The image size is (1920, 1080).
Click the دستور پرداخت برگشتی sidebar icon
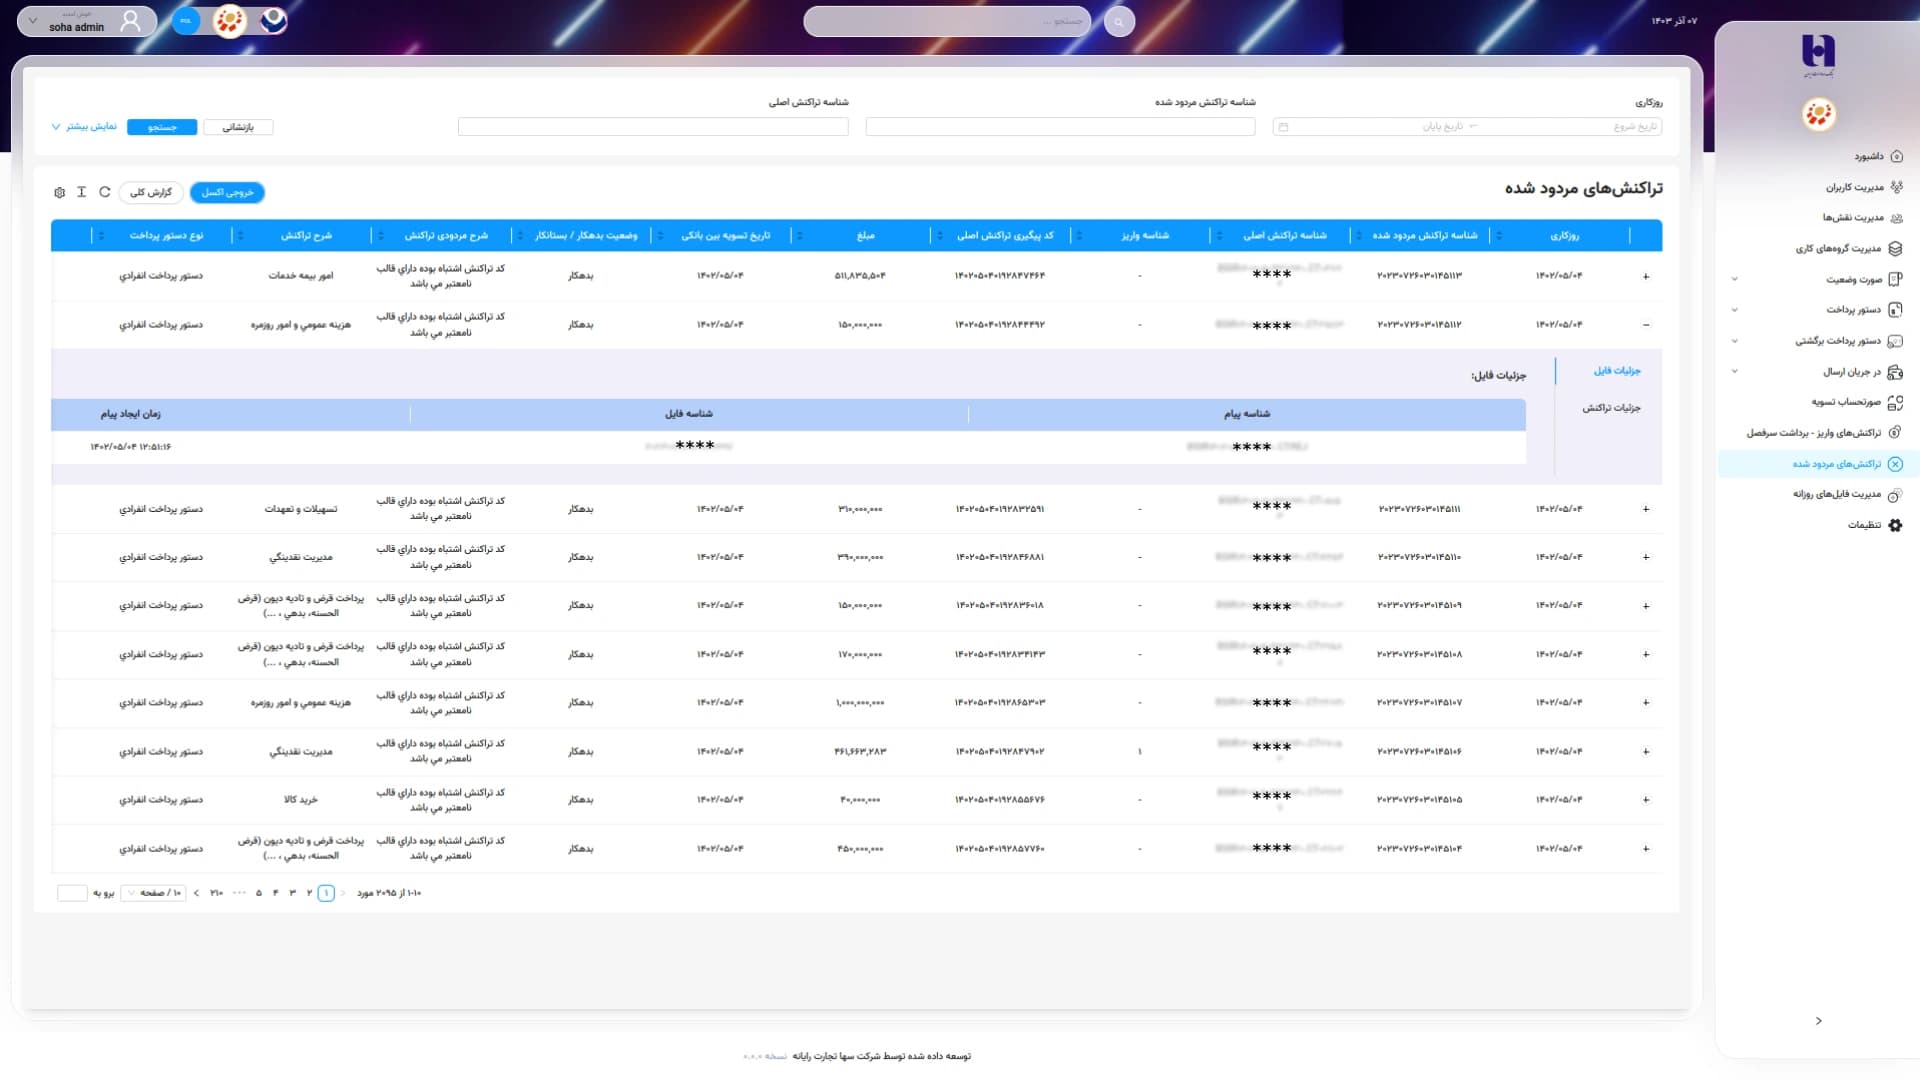[x=1895, y=341]
